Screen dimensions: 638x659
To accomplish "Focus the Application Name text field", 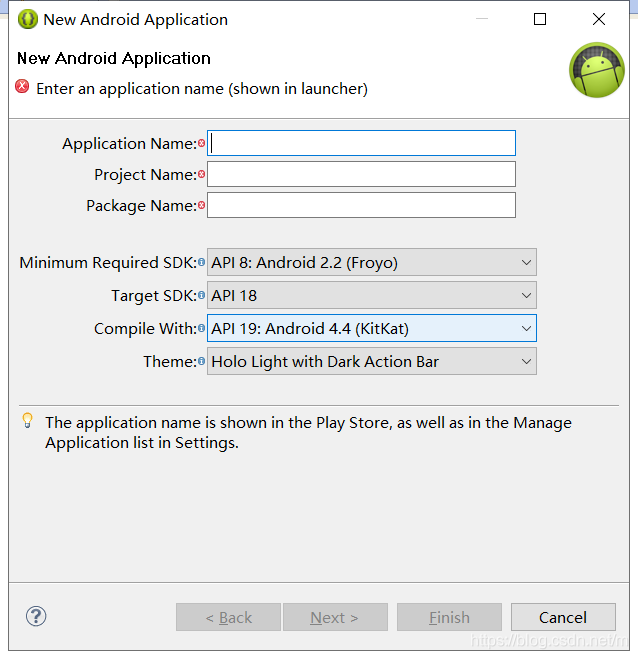I will tap(361, 143).
